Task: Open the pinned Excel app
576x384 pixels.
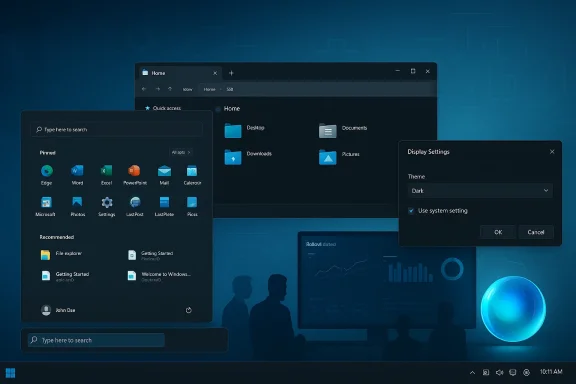Action: tap(107, 171)
